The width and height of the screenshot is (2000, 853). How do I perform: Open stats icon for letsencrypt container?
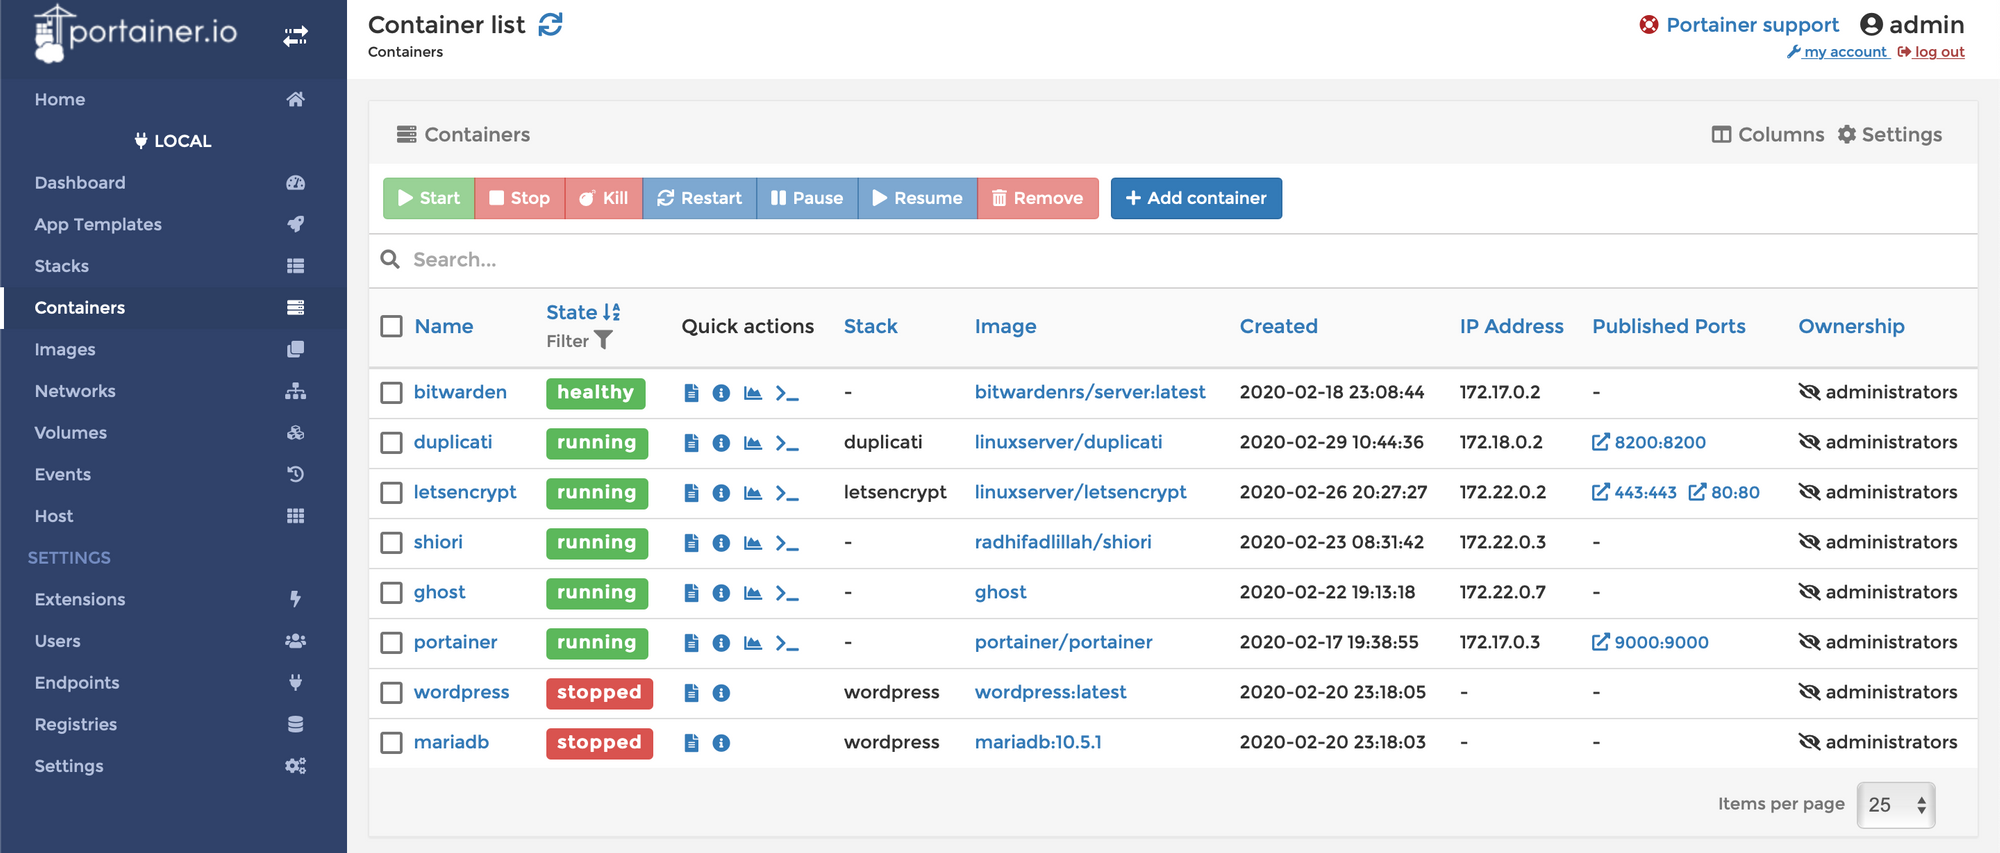[753, 493]
